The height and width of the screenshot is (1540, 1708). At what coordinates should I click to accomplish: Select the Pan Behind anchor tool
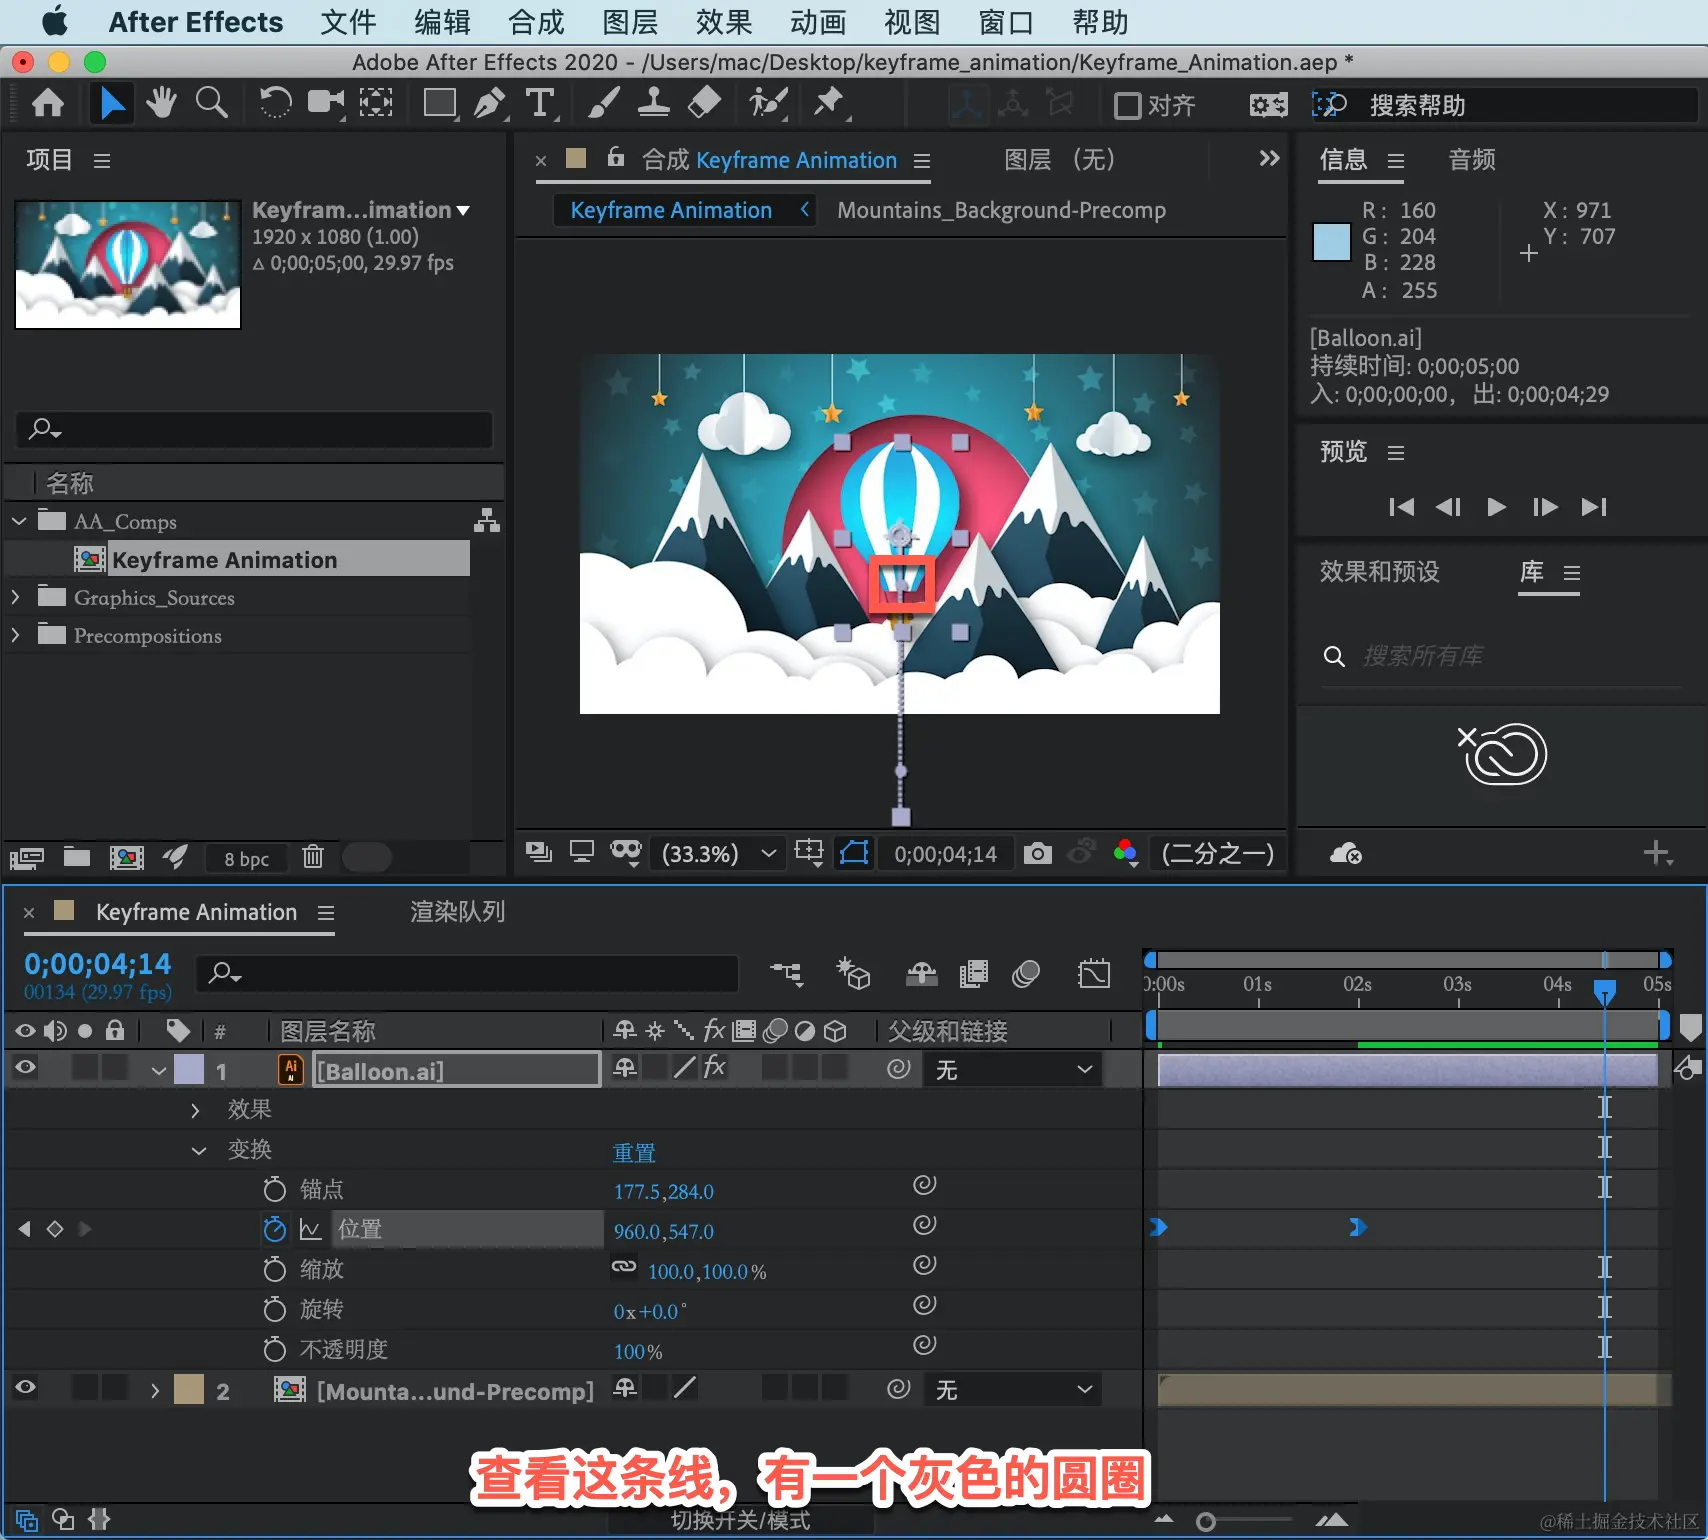[x=376, y=103]
